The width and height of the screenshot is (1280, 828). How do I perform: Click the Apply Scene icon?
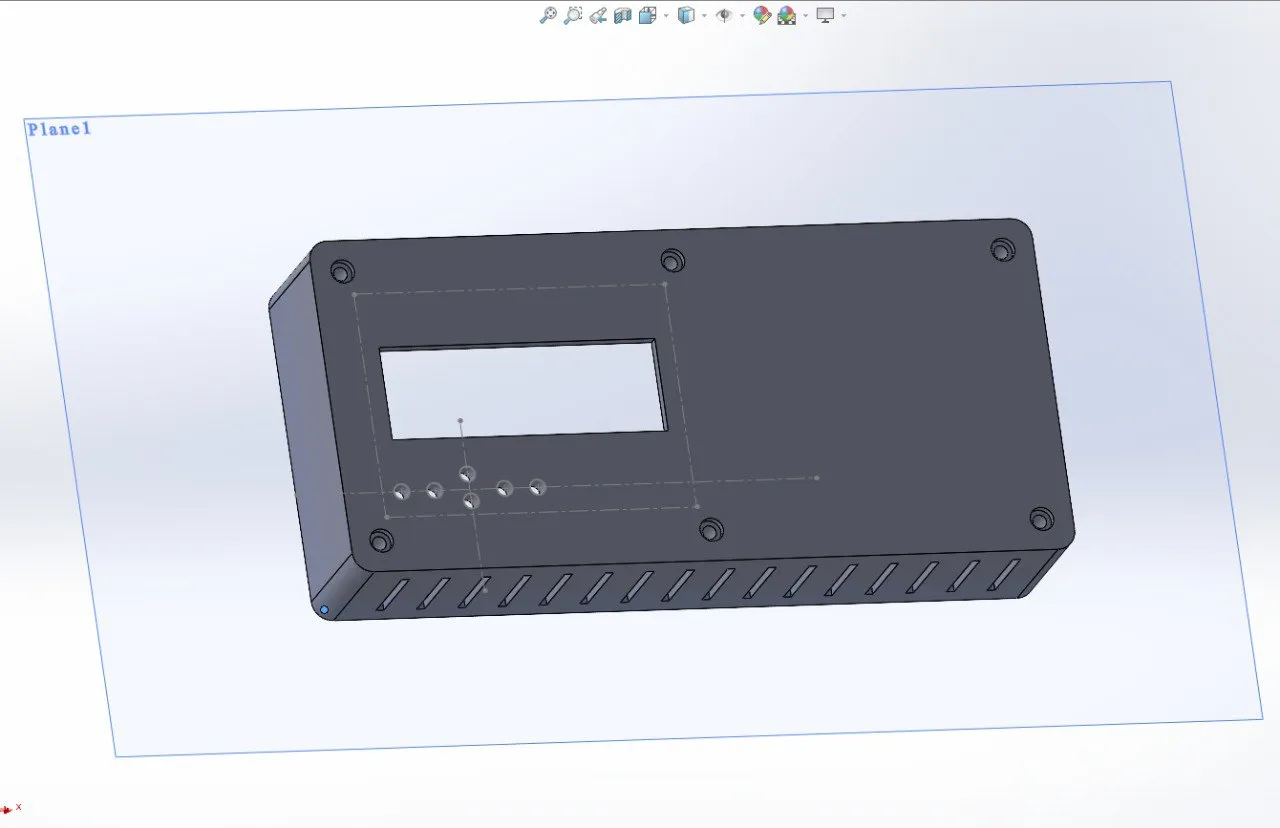coord(787,15)
